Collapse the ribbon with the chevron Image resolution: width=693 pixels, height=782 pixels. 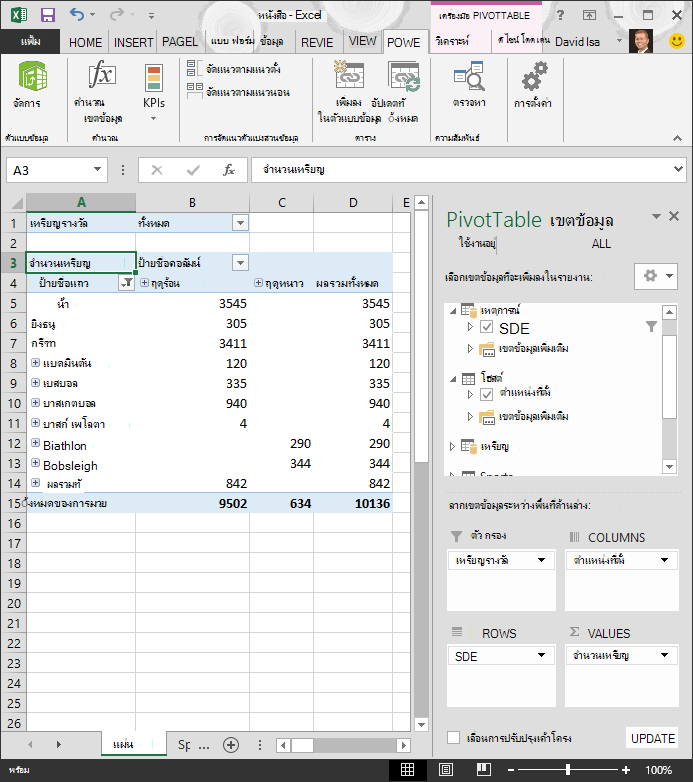pos(677,138)
